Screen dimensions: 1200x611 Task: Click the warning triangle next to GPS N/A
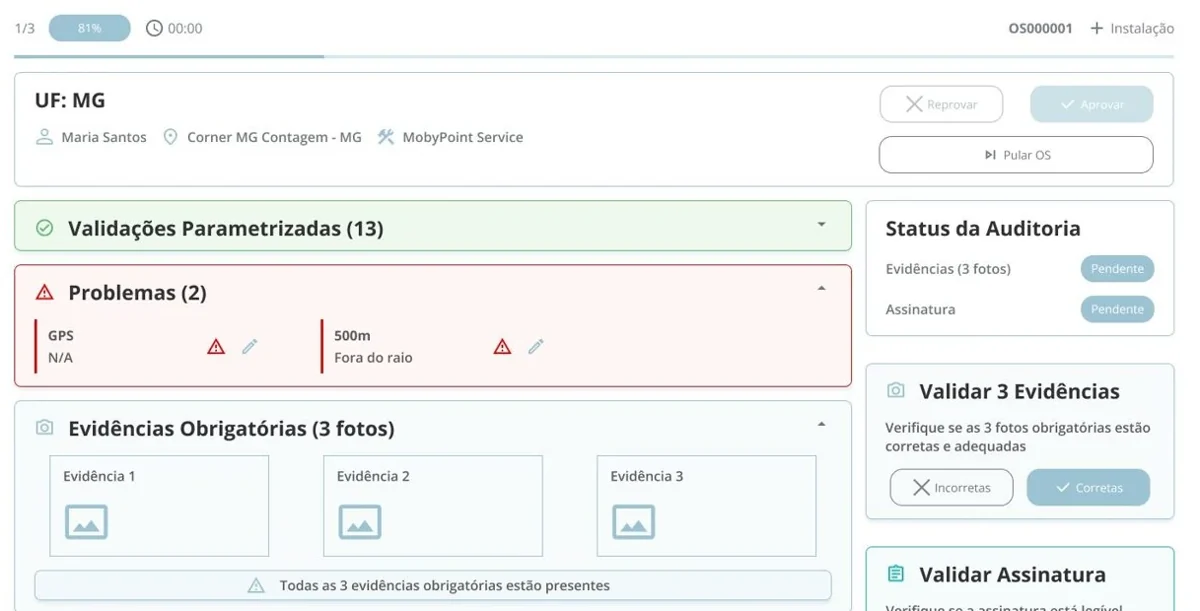pos(216,347)
